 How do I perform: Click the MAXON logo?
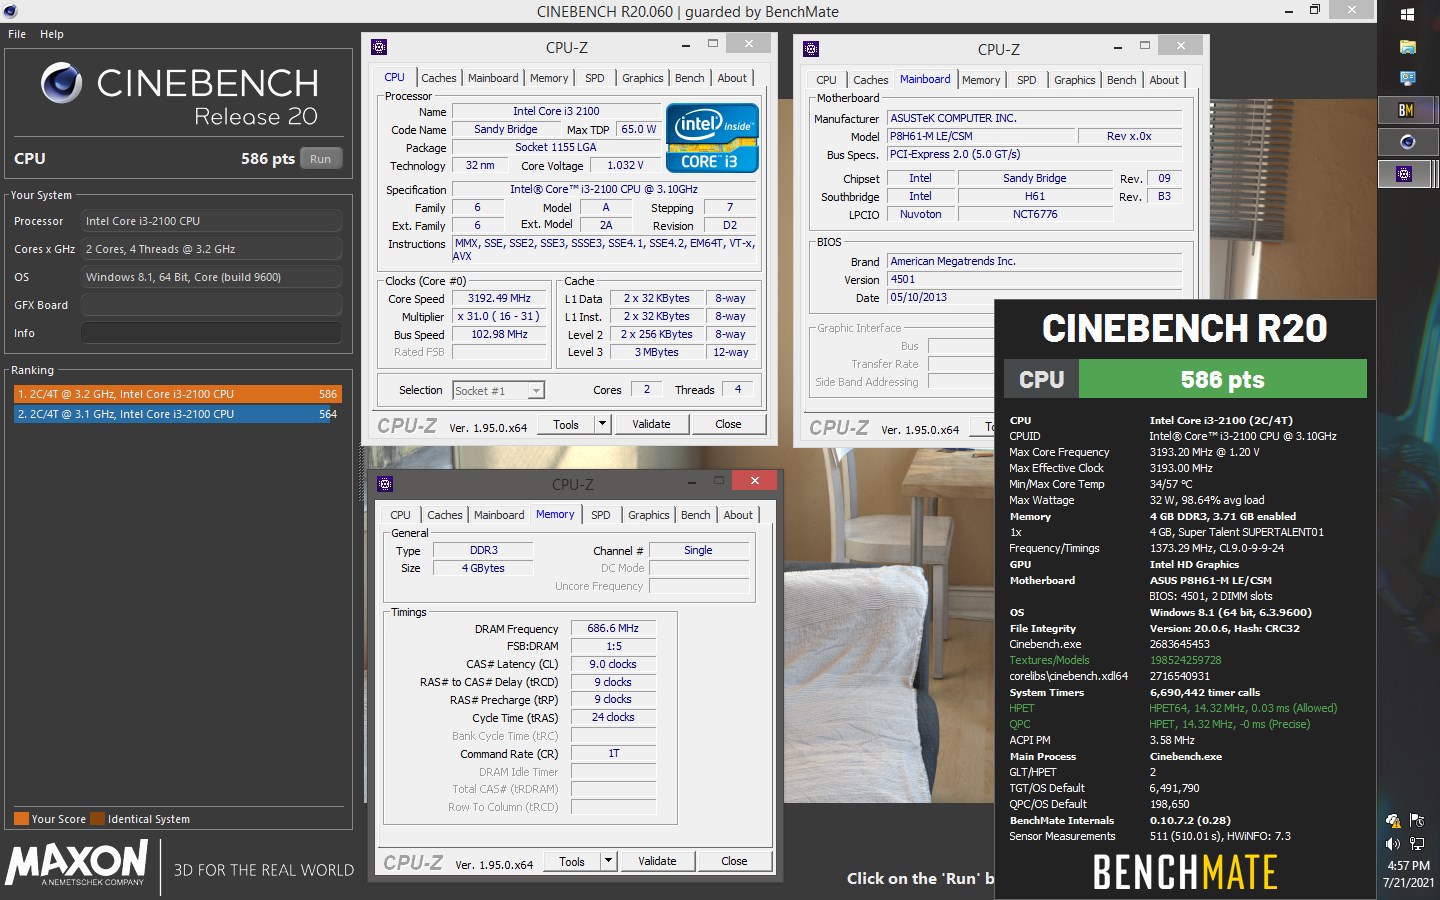pyautogui.click(x=77, y=863)
